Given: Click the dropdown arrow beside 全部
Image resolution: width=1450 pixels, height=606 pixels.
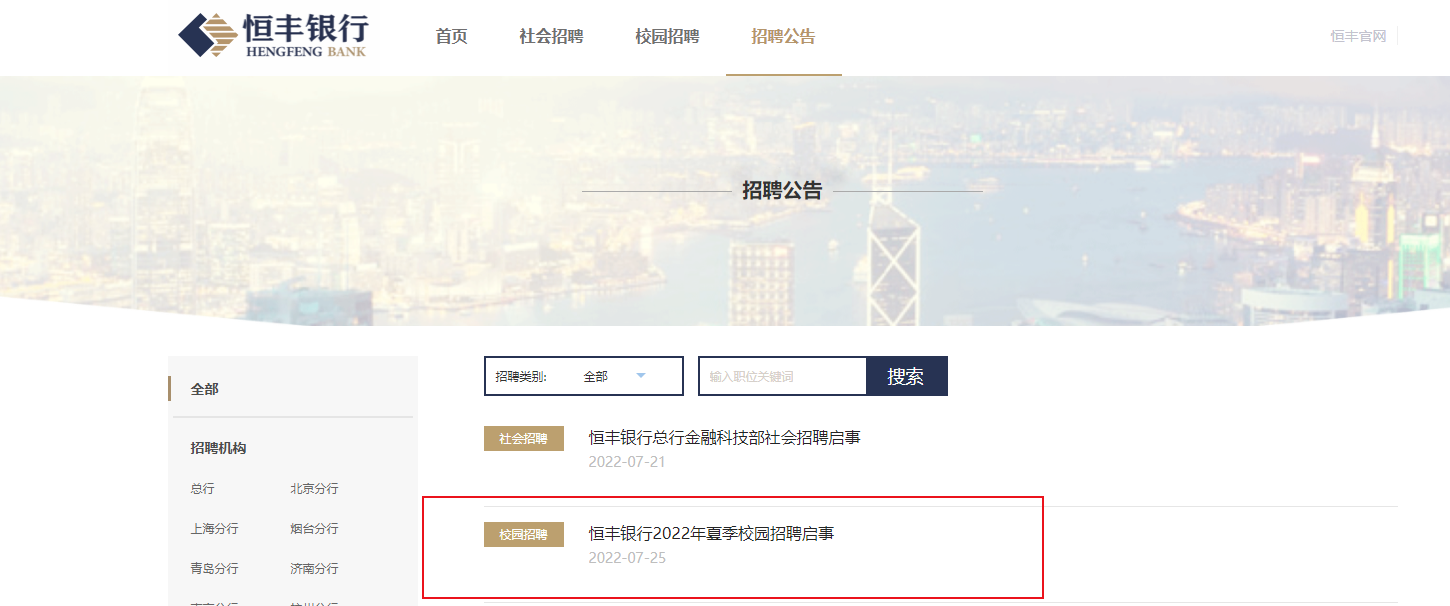Looking at the screenshot, I should pos(641,376).
